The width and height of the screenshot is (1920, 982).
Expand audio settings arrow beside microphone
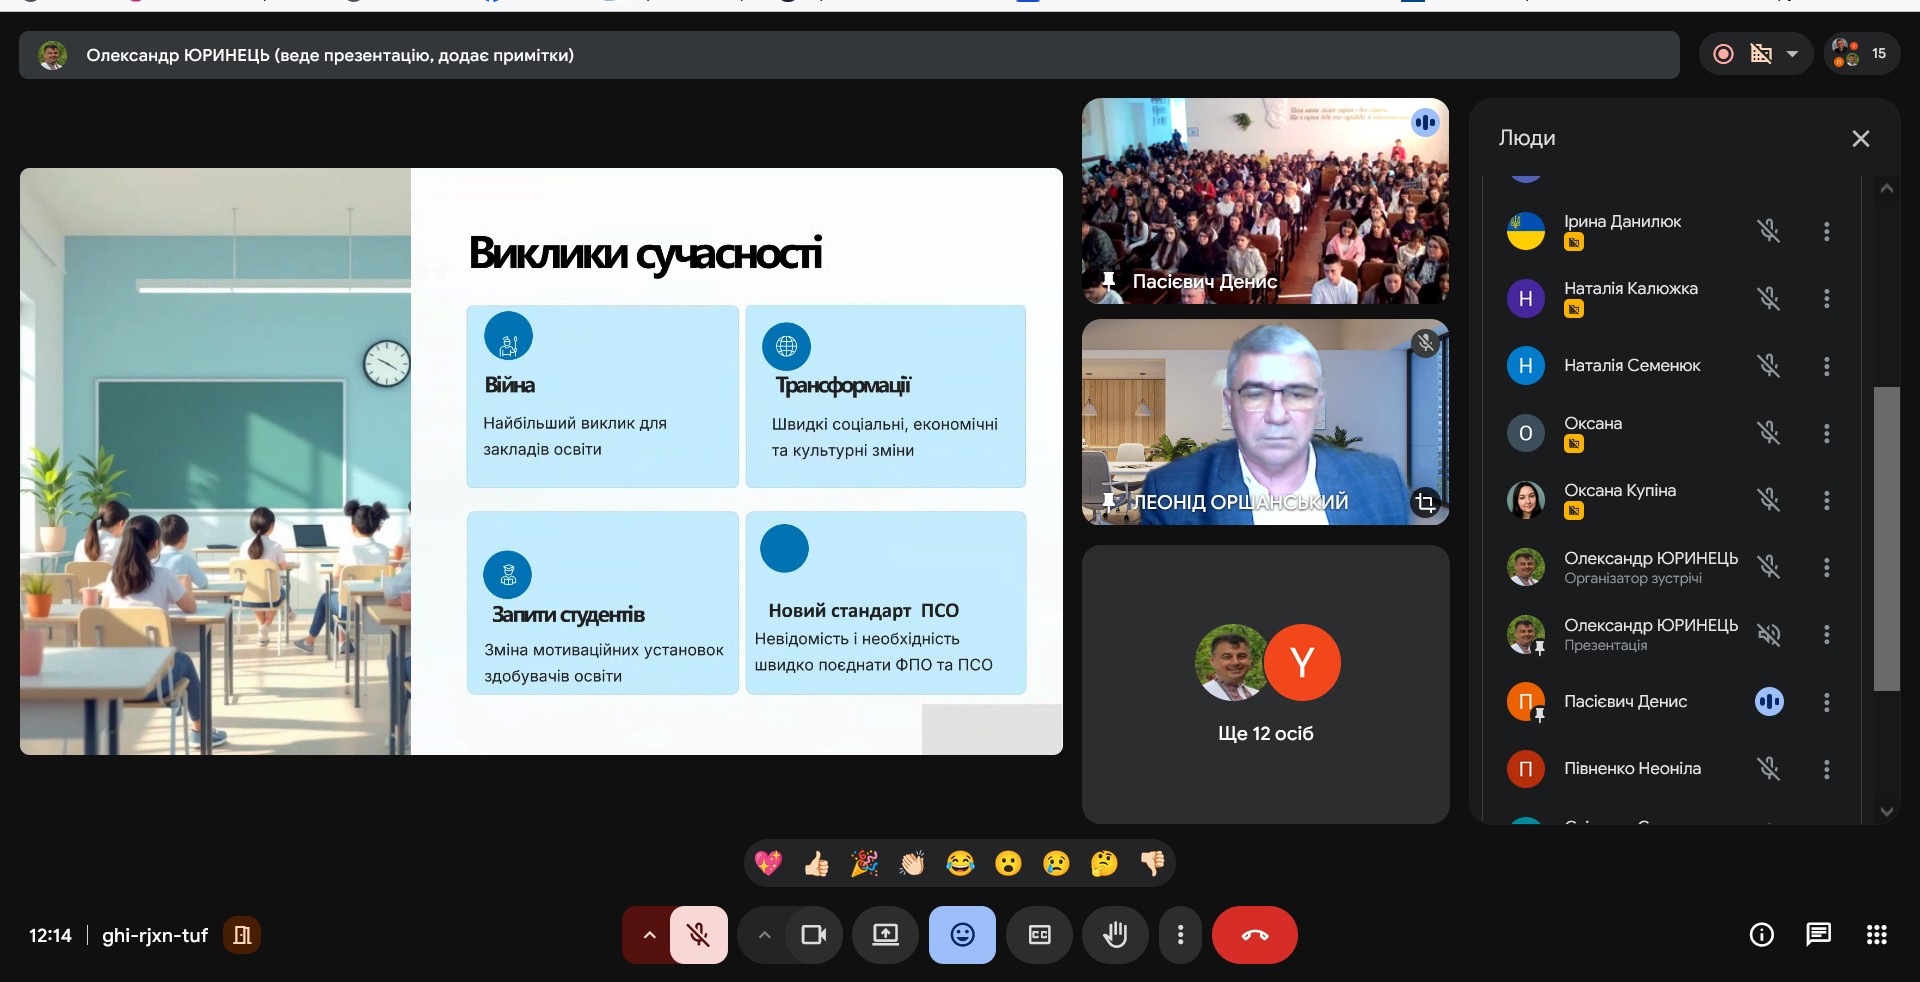tap(649, 935)
